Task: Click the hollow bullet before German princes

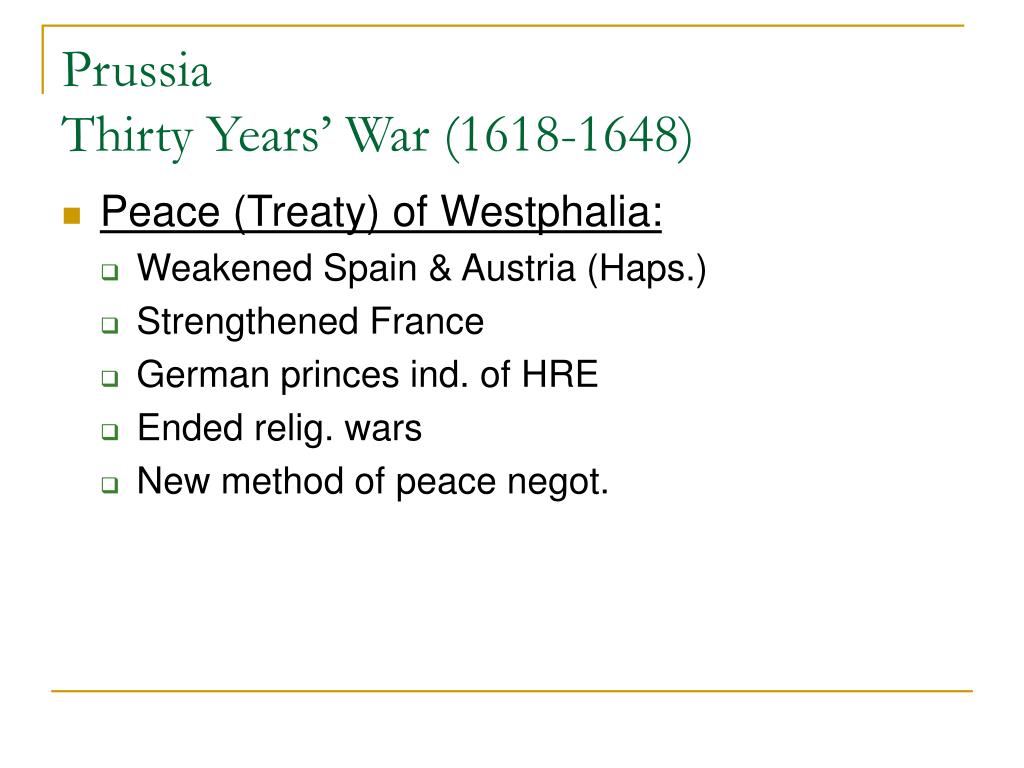Action: point(110,379)
